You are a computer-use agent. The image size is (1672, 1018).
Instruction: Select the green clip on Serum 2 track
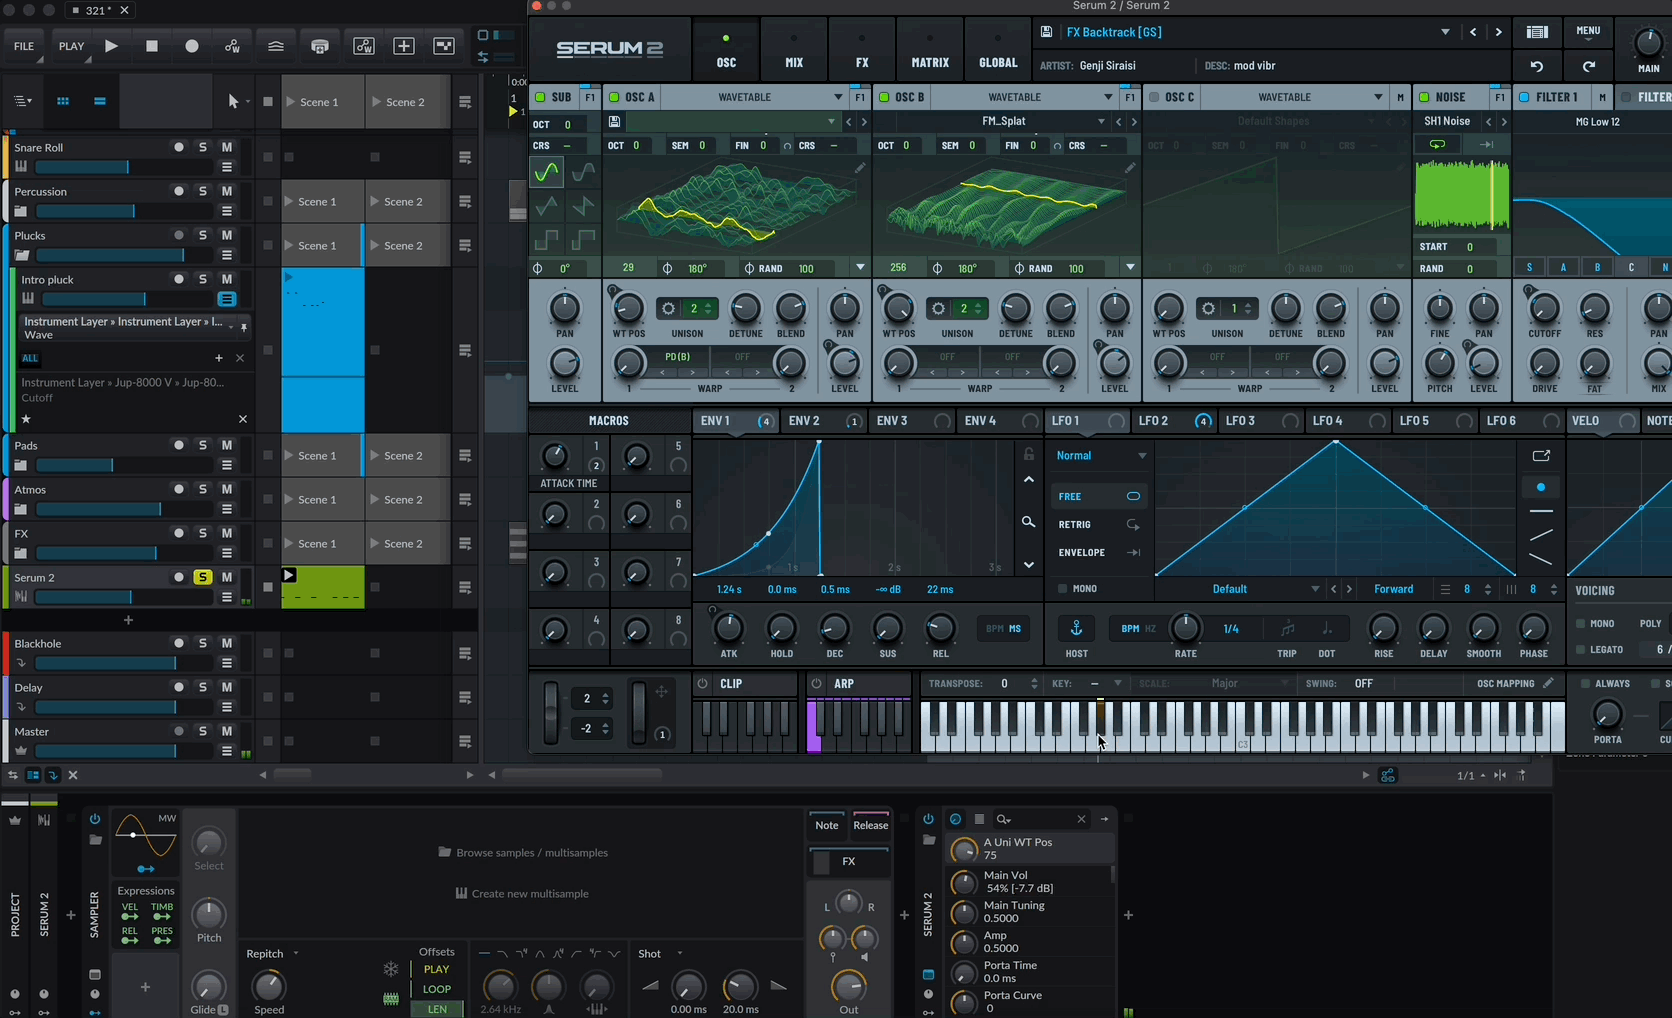(x=323, y=587)
